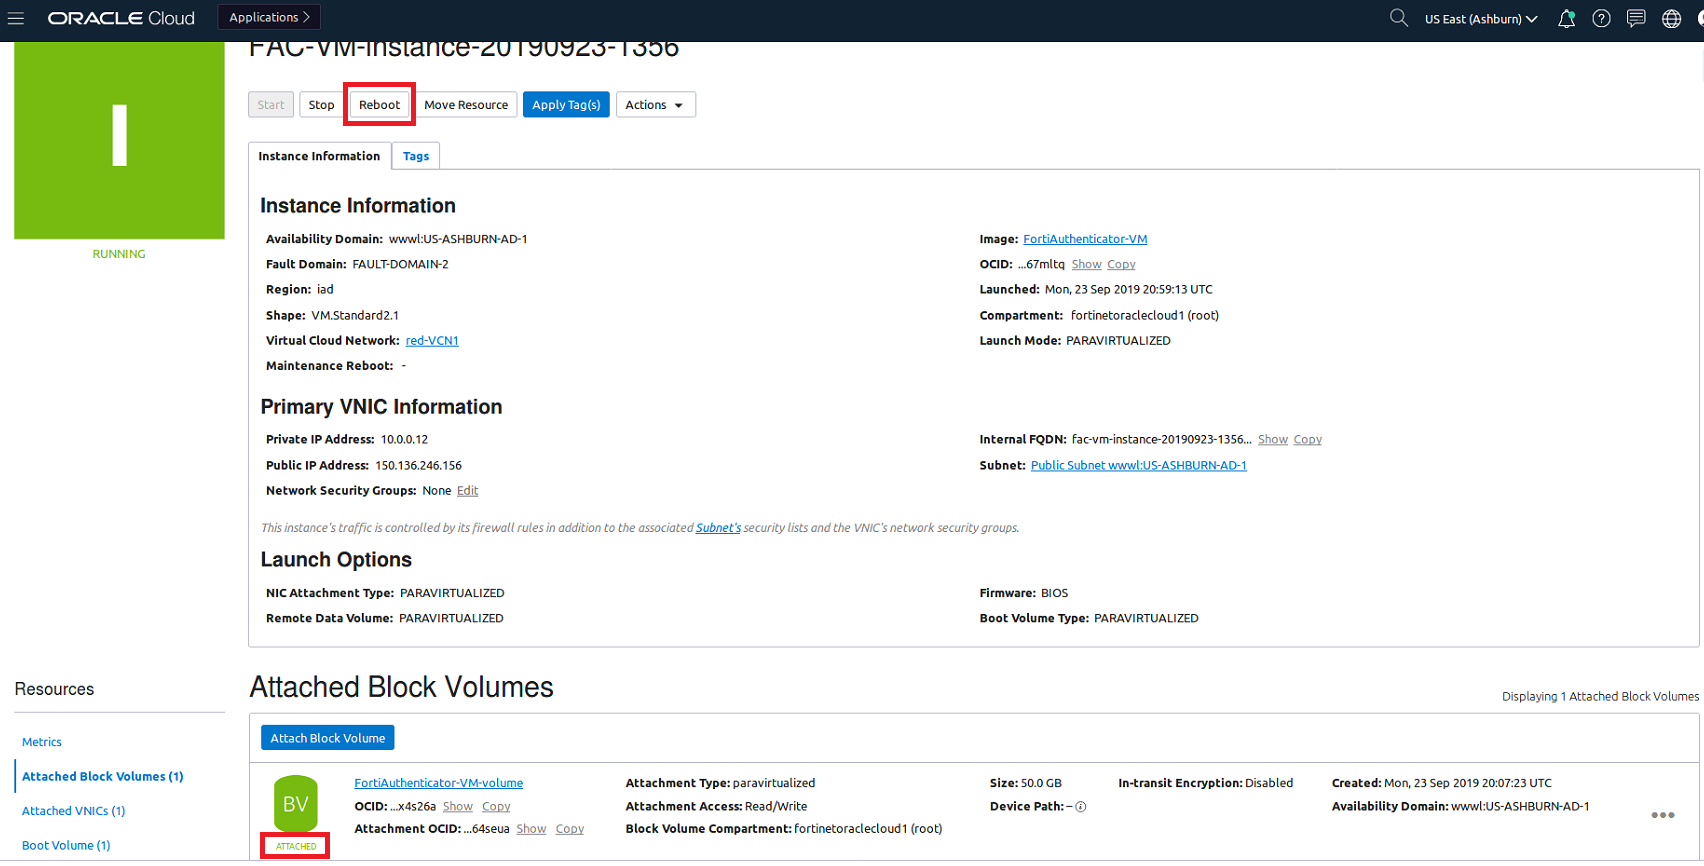Open the Public Subnet wwwl:US-ASHBURN-AD-1 link
The height and width of the screenshot is (866, 1704).
[x=1139, y=465]
